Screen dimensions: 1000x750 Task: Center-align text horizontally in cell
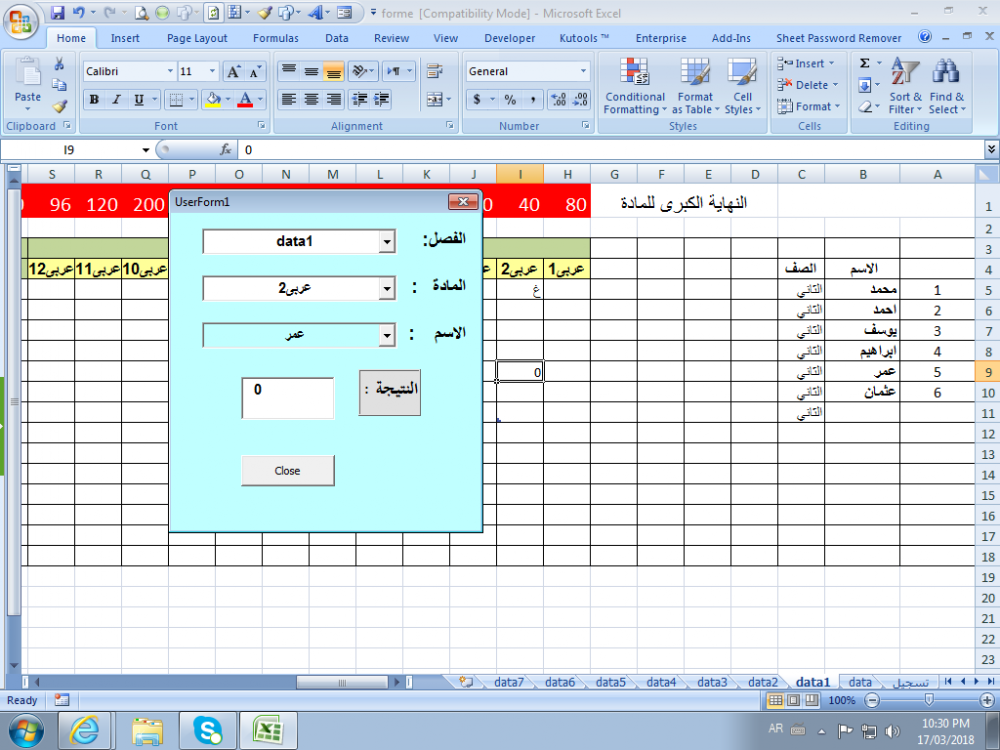click(x=311, y=99)
